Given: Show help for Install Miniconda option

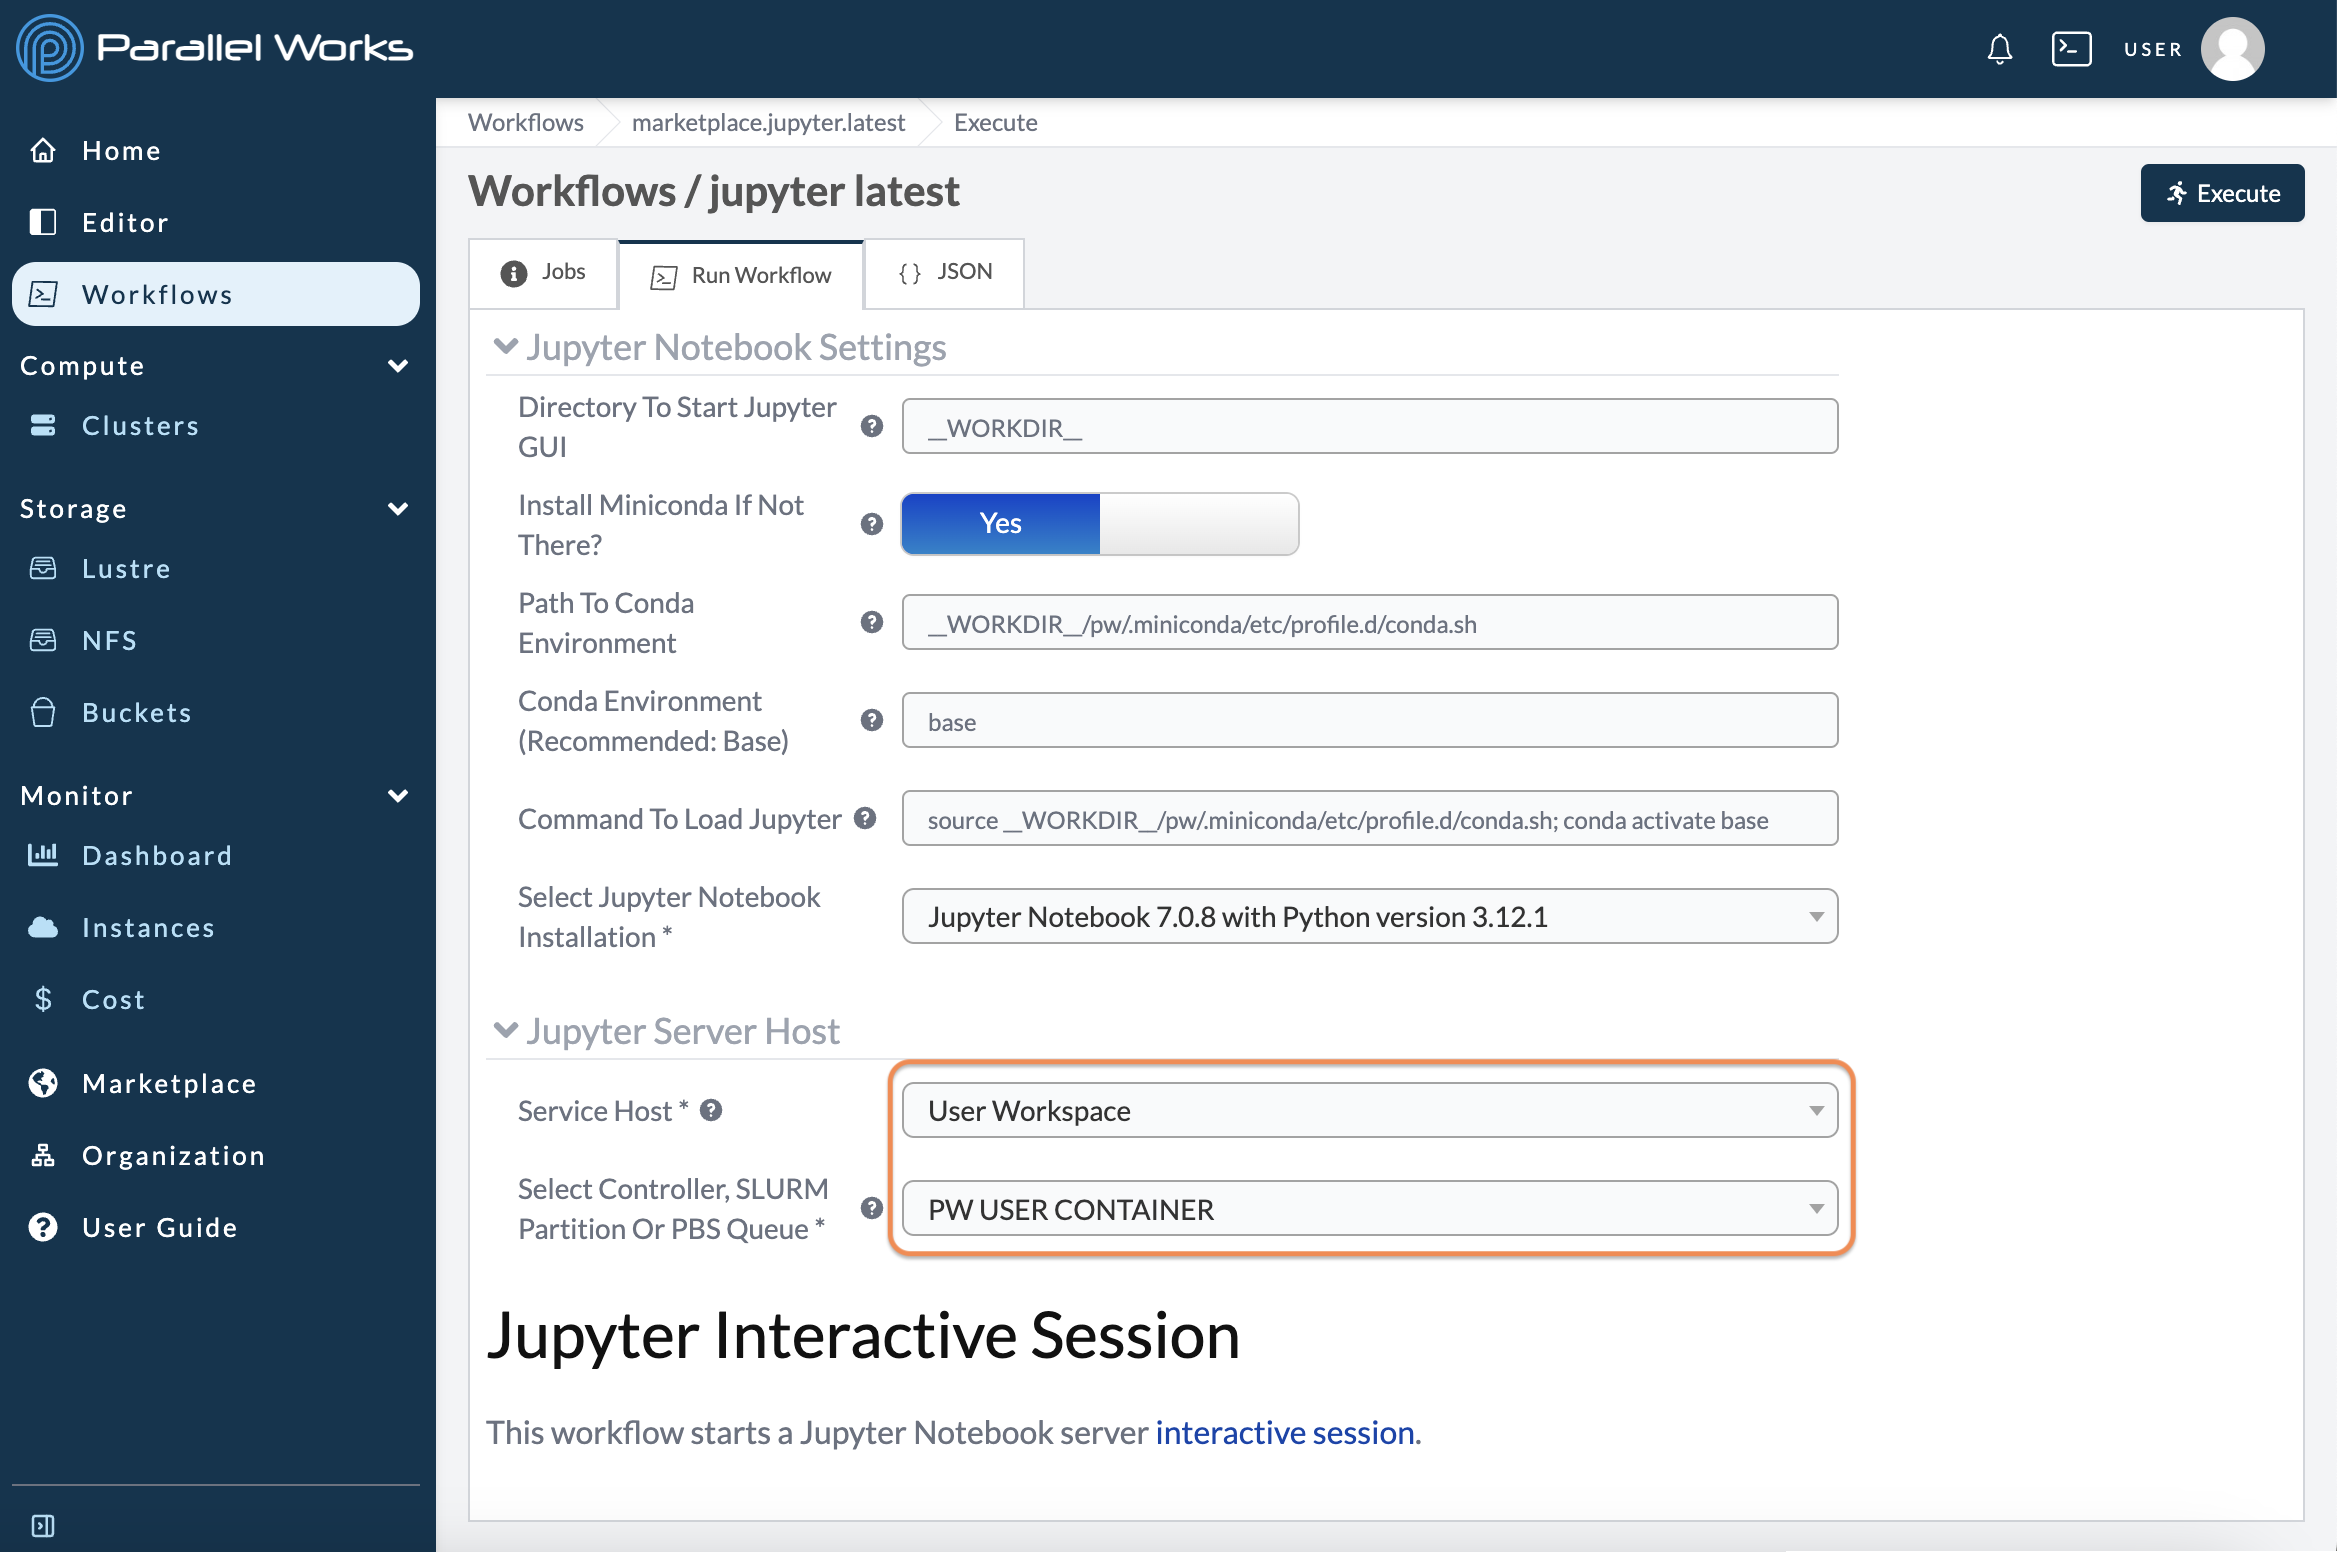Looking at the screenshot, I should tap(872, 525).
